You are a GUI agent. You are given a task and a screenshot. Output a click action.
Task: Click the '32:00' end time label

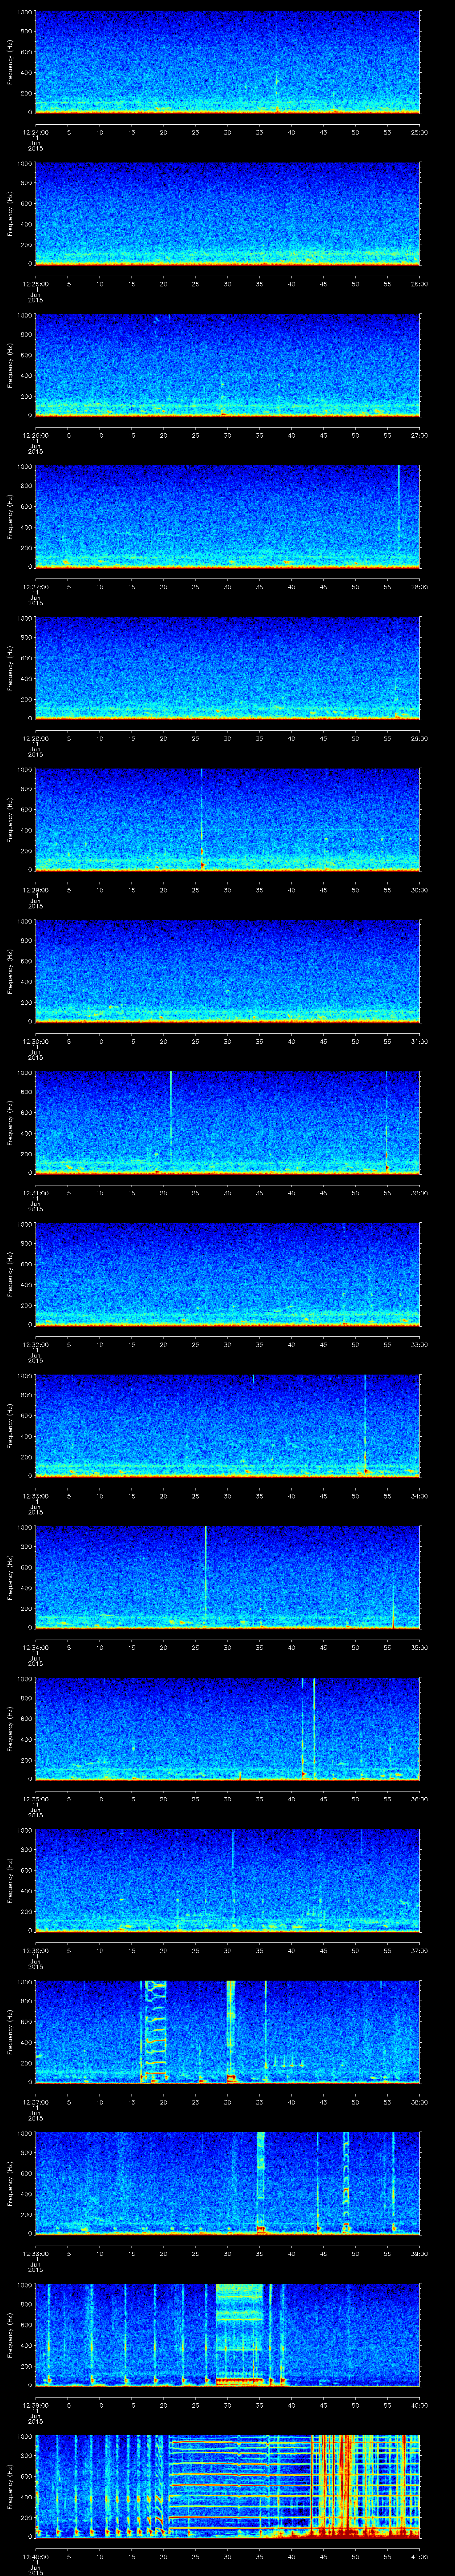(419, 1193)
